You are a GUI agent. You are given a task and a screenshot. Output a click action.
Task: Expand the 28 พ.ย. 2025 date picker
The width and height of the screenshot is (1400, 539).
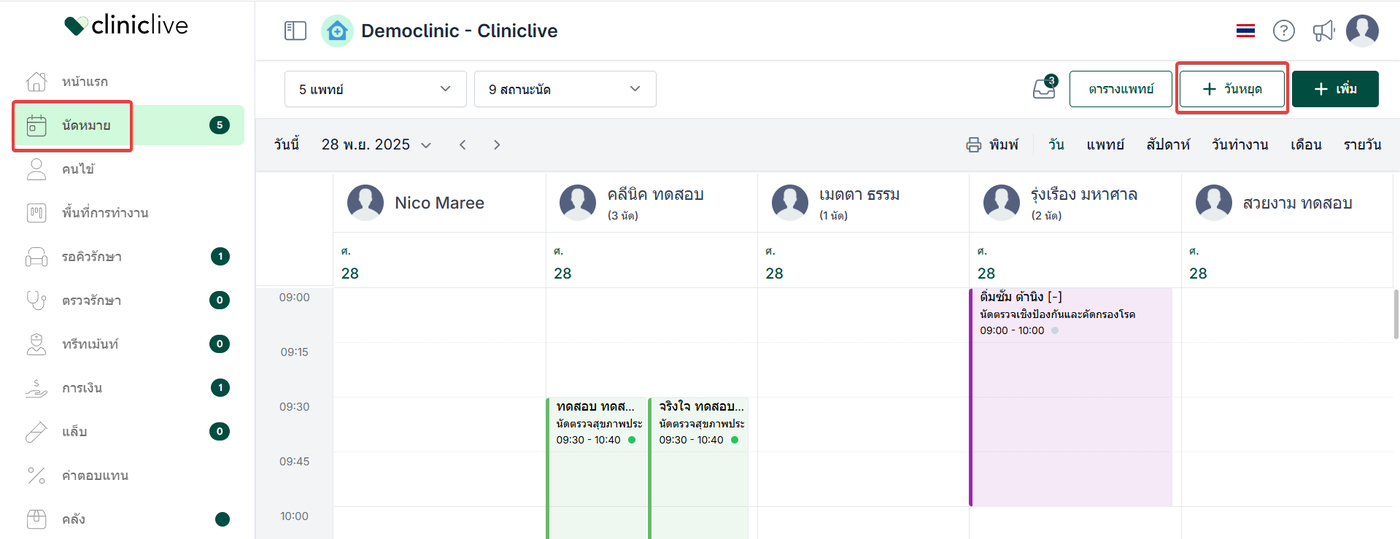click(x=376, y=145)
